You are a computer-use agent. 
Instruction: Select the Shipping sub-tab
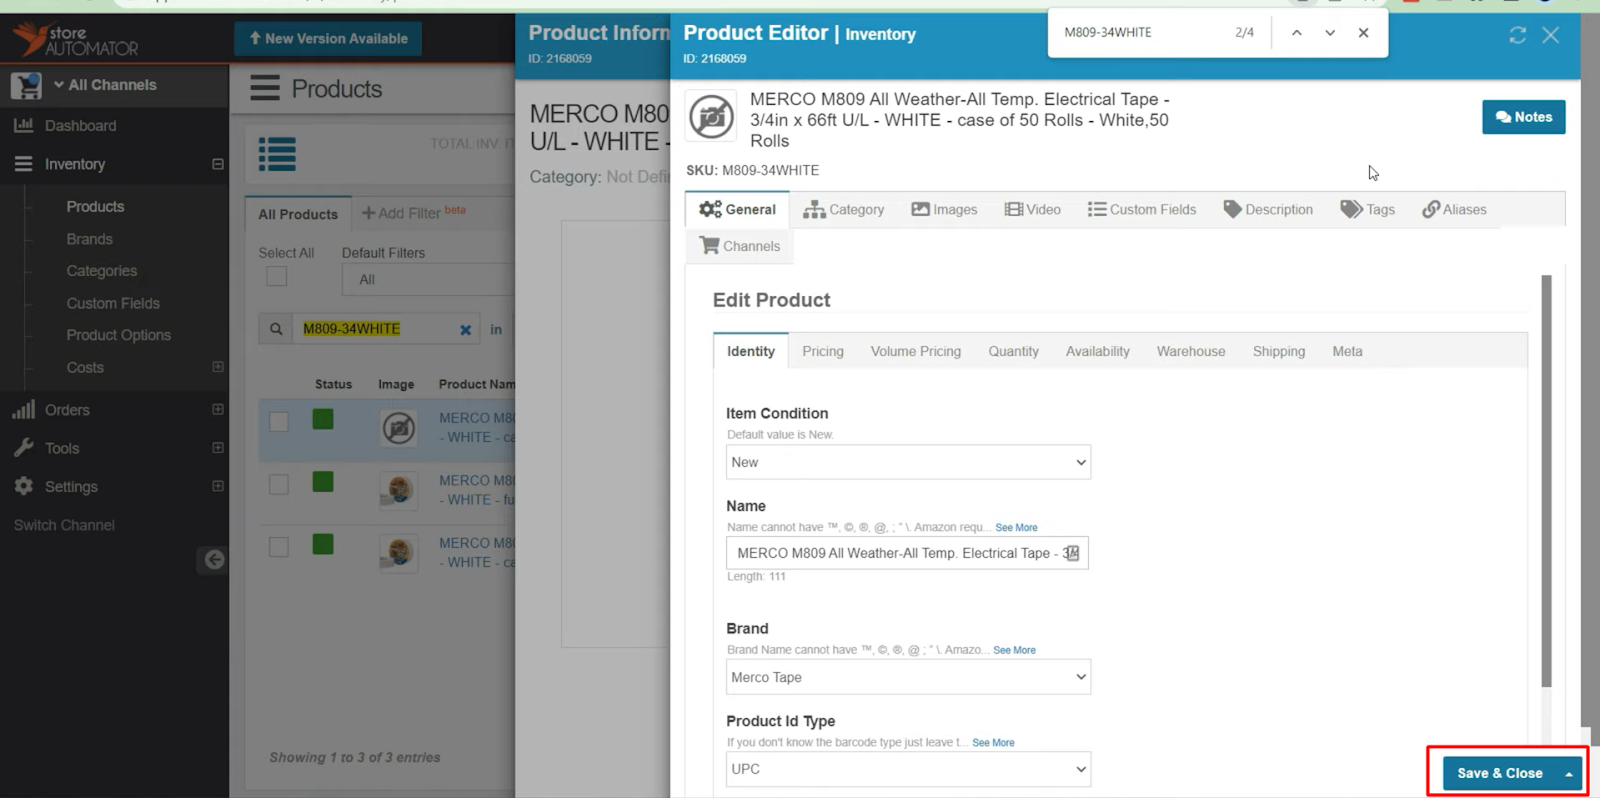(x=1279, y=351)
